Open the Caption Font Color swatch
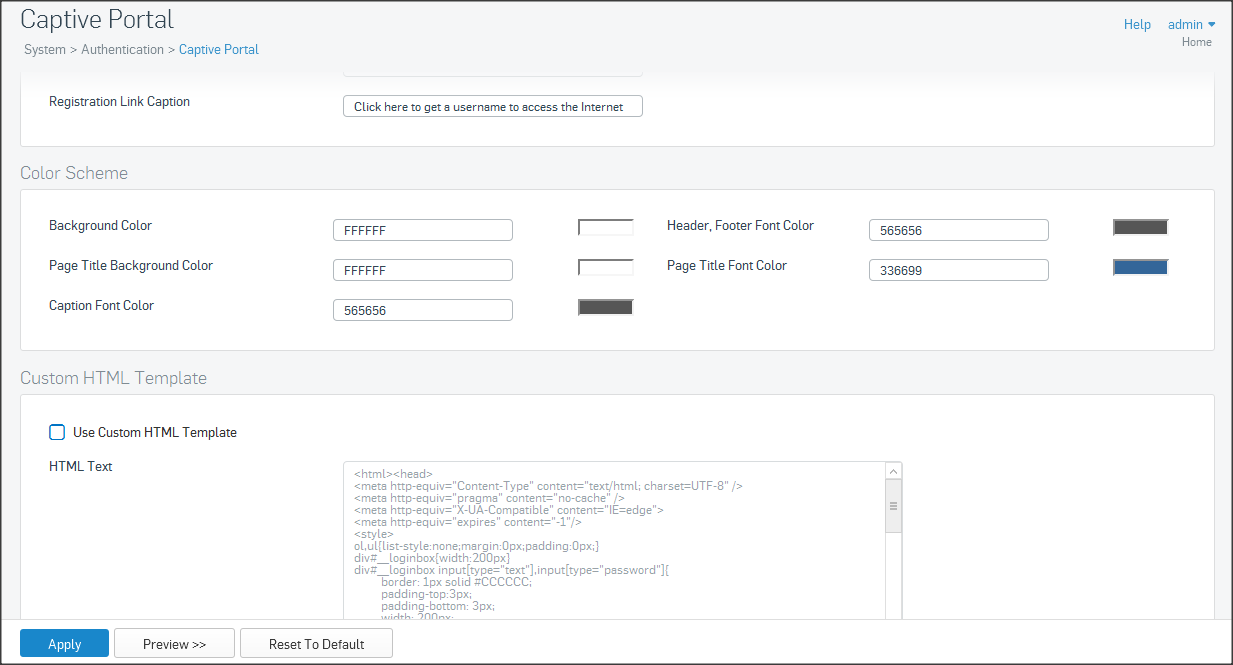This screenshot has width=1233, height=665. (x=605, y=308)
